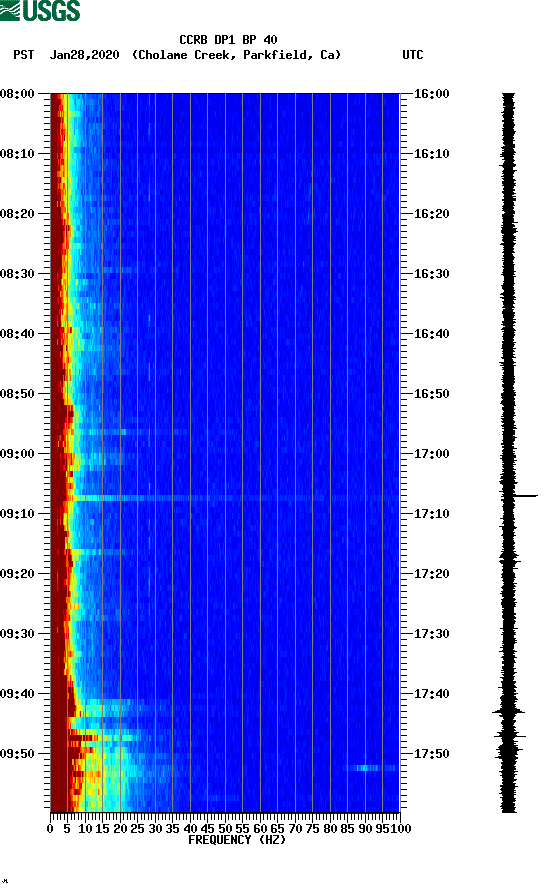Click the 16:00 UTC time label
The image size is (552, 892).
(431, 94)
